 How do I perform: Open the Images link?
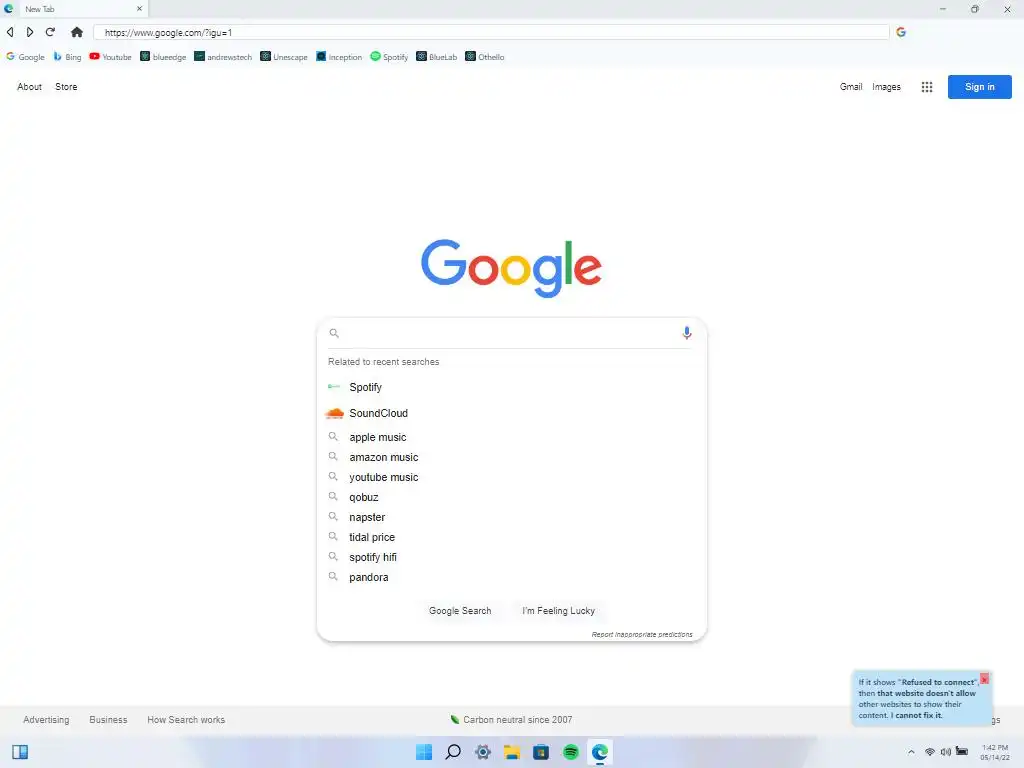pyautogui.click(x=886, y=87)
